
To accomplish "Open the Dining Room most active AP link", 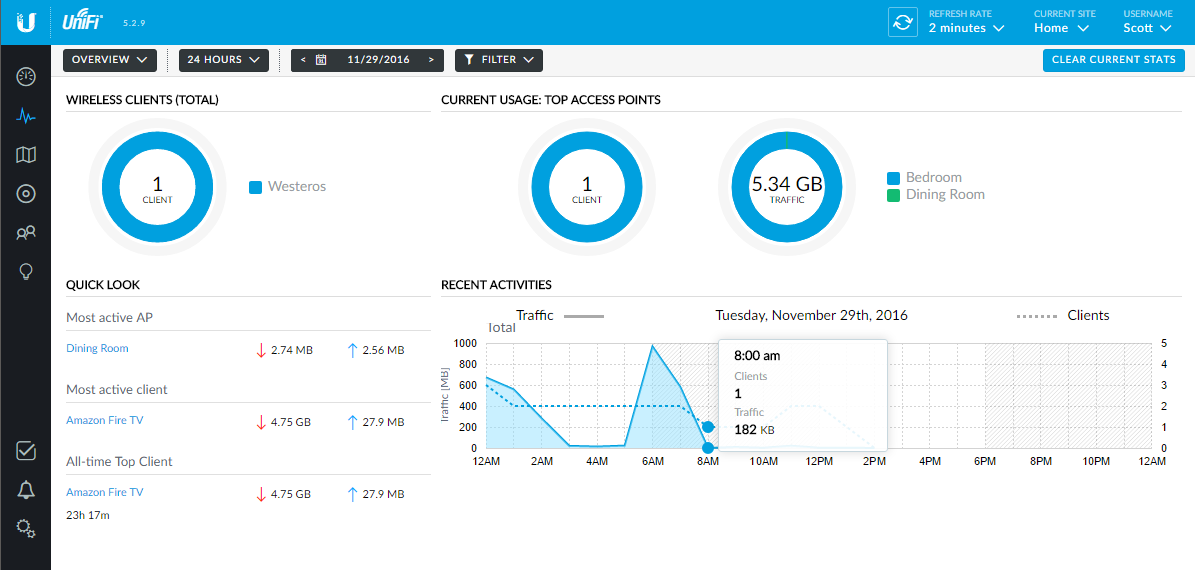I will 97,349.
